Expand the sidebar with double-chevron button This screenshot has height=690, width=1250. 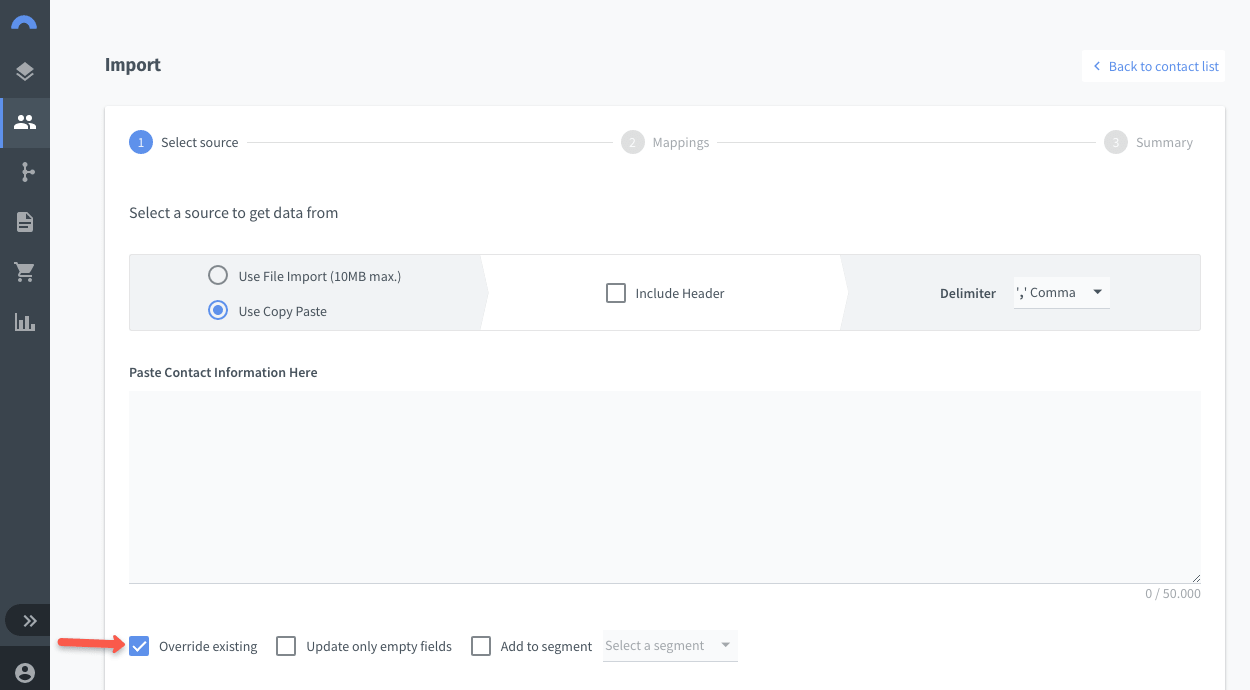[x=29, y=621]
